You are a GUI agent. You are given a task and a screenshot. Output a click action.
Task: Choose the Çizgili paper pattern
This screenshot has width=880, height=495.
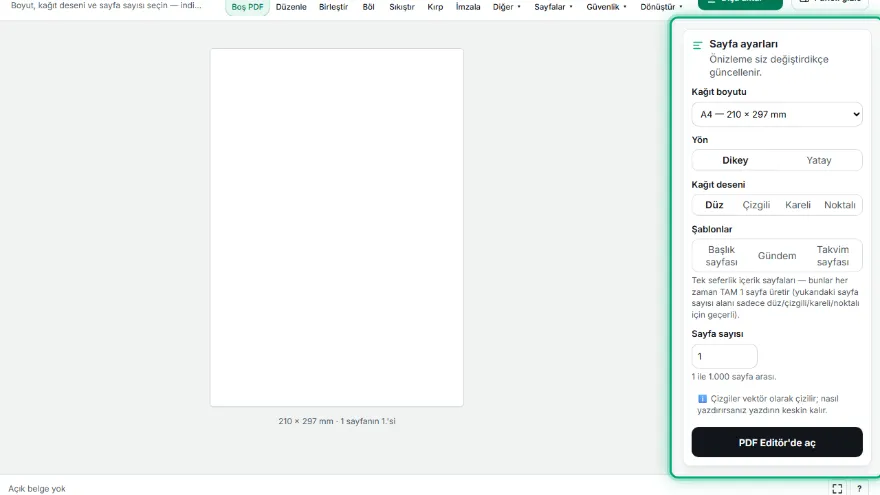(x=756, y=205)
